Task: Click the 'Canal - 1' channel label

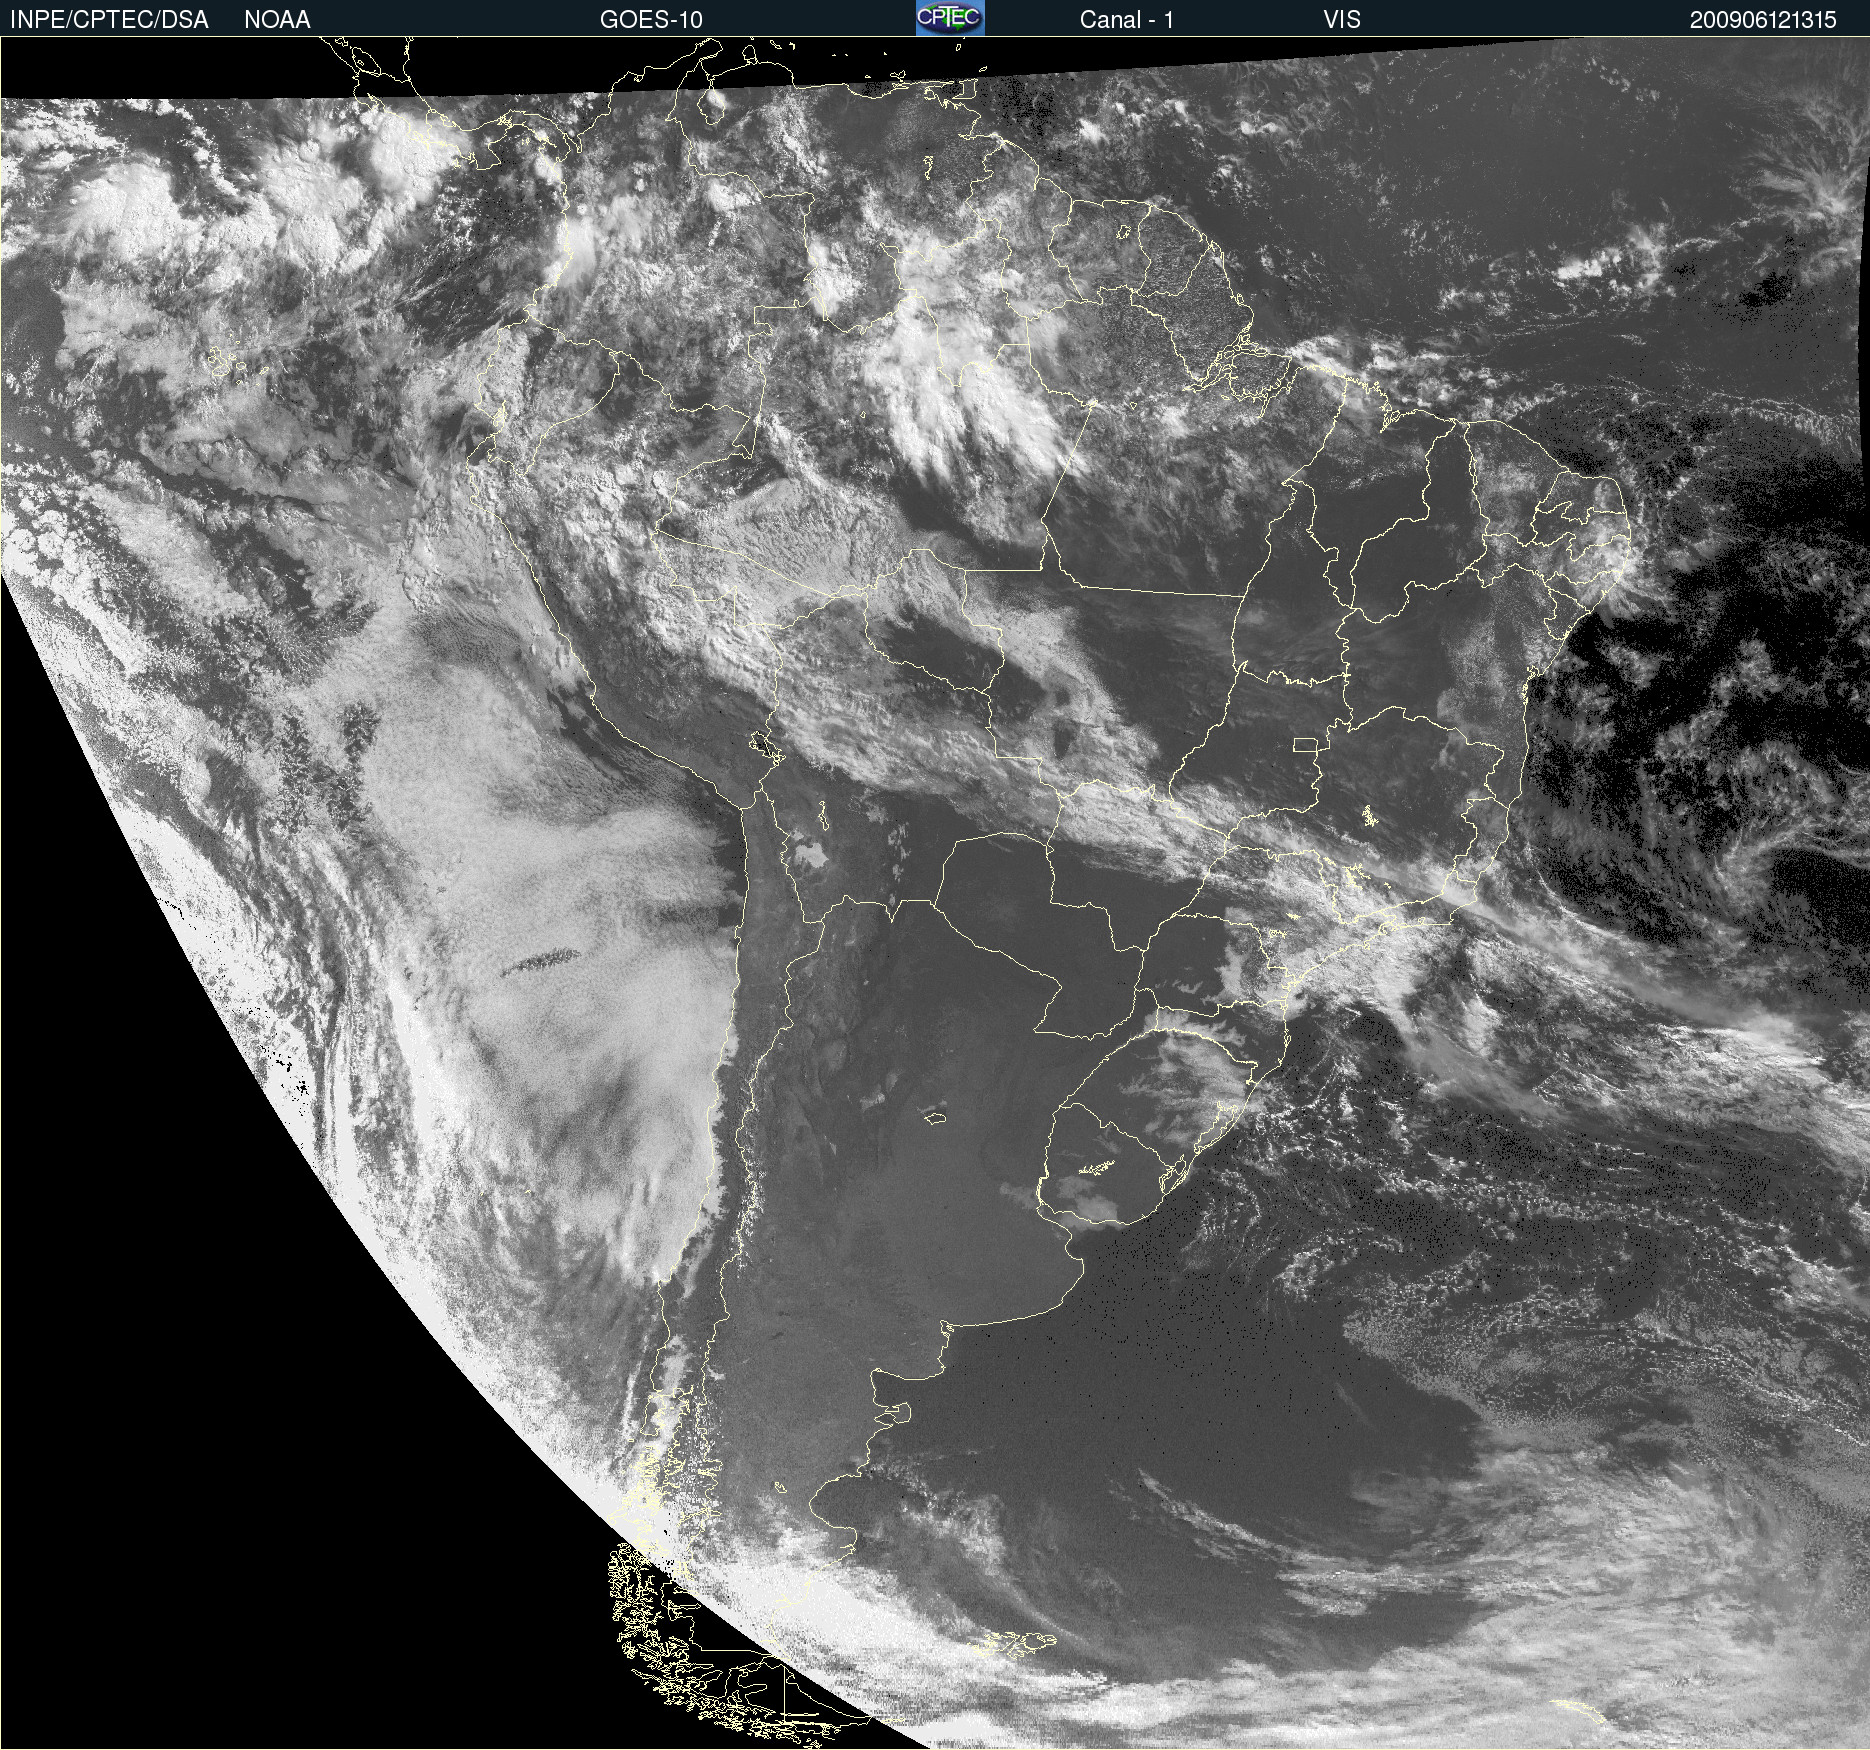Action: 1126,20
